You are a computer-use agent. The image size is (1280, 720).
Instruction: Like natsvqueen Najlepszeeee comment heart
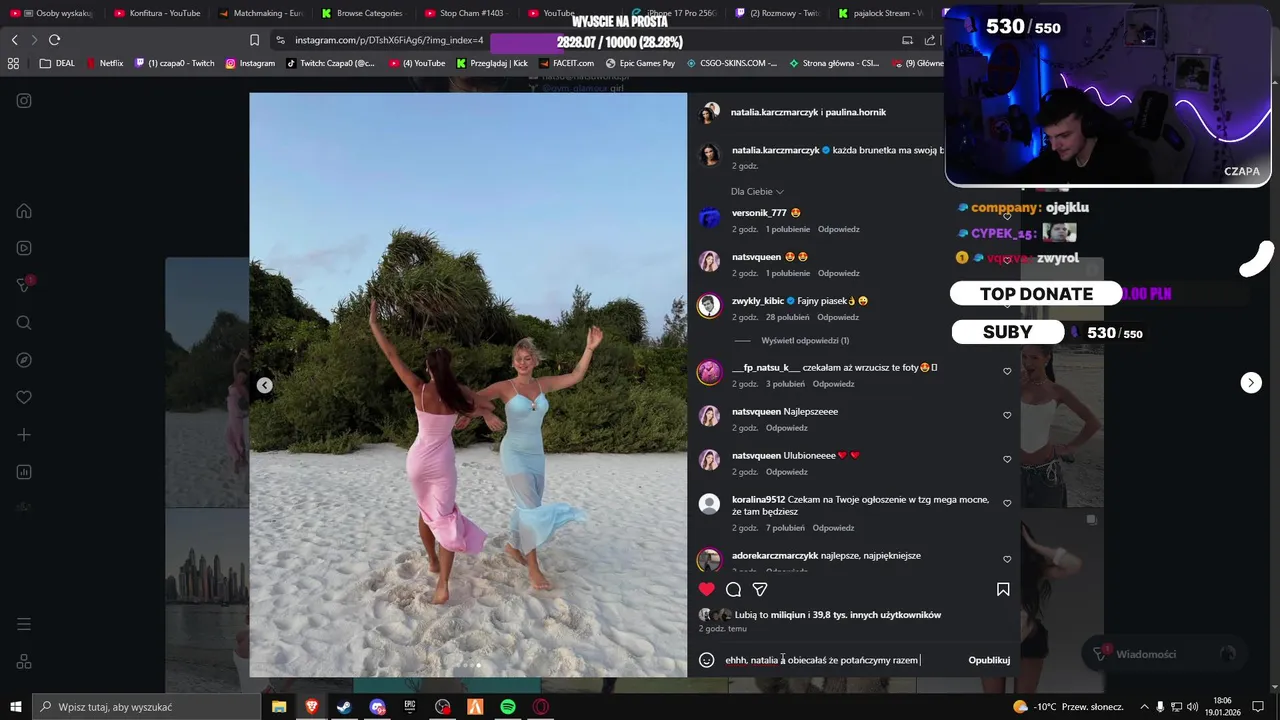1007,415
